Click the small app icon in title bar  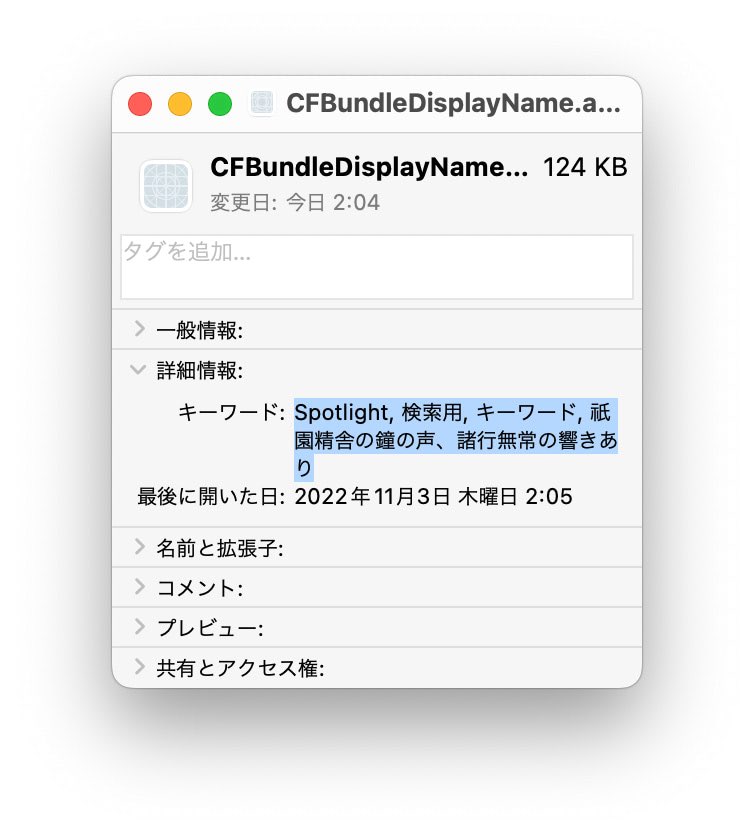coord(262,103)
